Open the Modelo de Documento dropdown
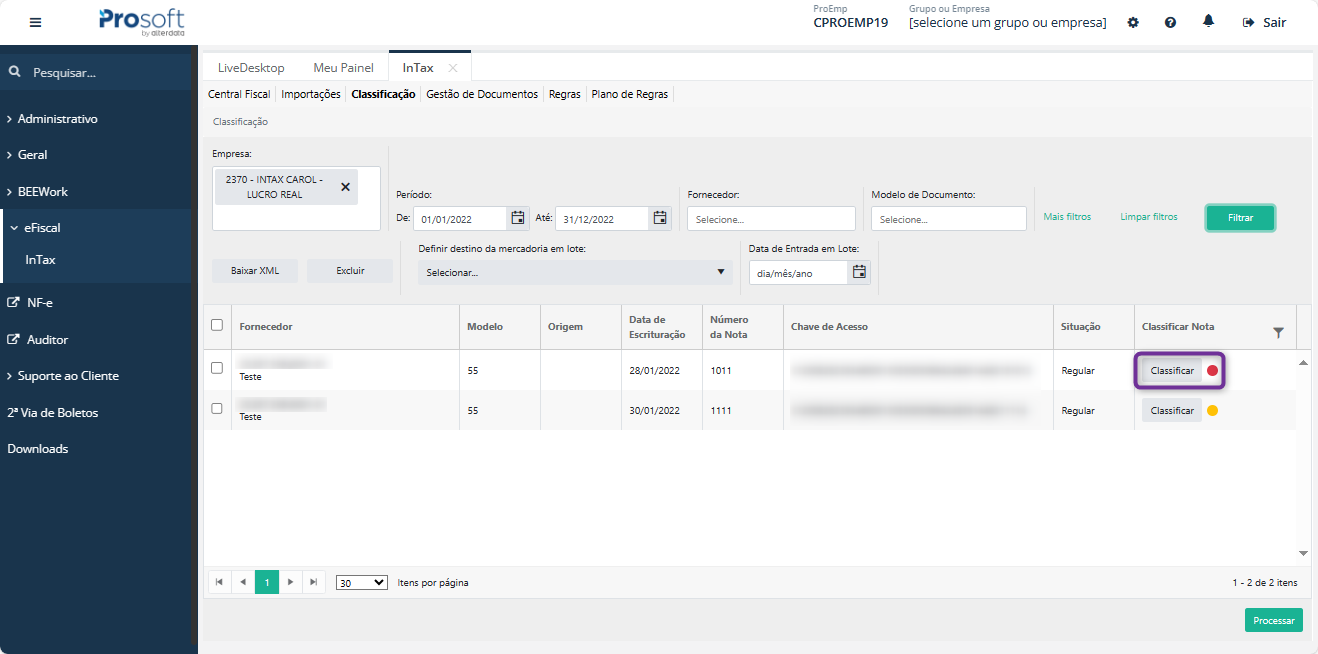Image resolution: width=1318 pixels, height=654 pixels. [x=949, y=219]
